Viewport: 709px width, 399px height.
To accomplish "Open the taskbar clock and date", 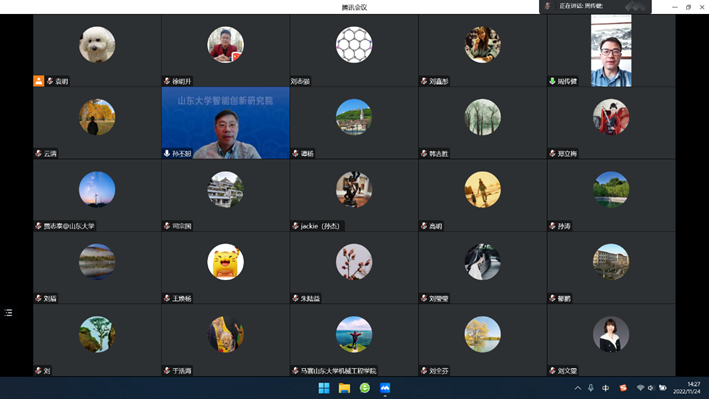I will tap(687, 388).
